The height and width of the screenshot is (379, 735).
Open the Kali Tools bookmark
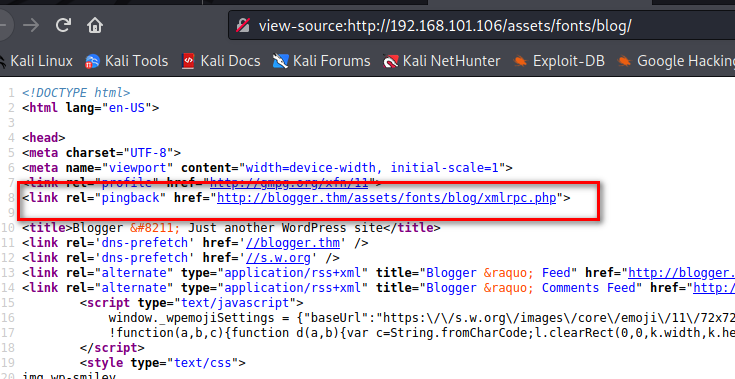click(127, 61)
